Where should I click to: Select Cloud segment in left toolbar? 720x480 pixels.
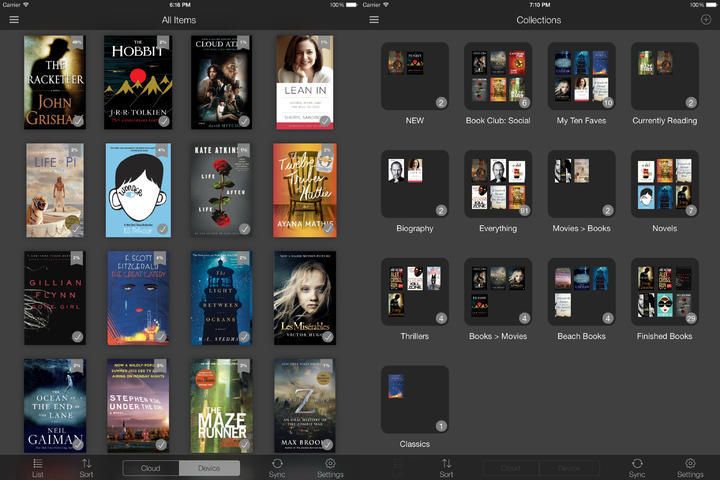click(151, 468)
